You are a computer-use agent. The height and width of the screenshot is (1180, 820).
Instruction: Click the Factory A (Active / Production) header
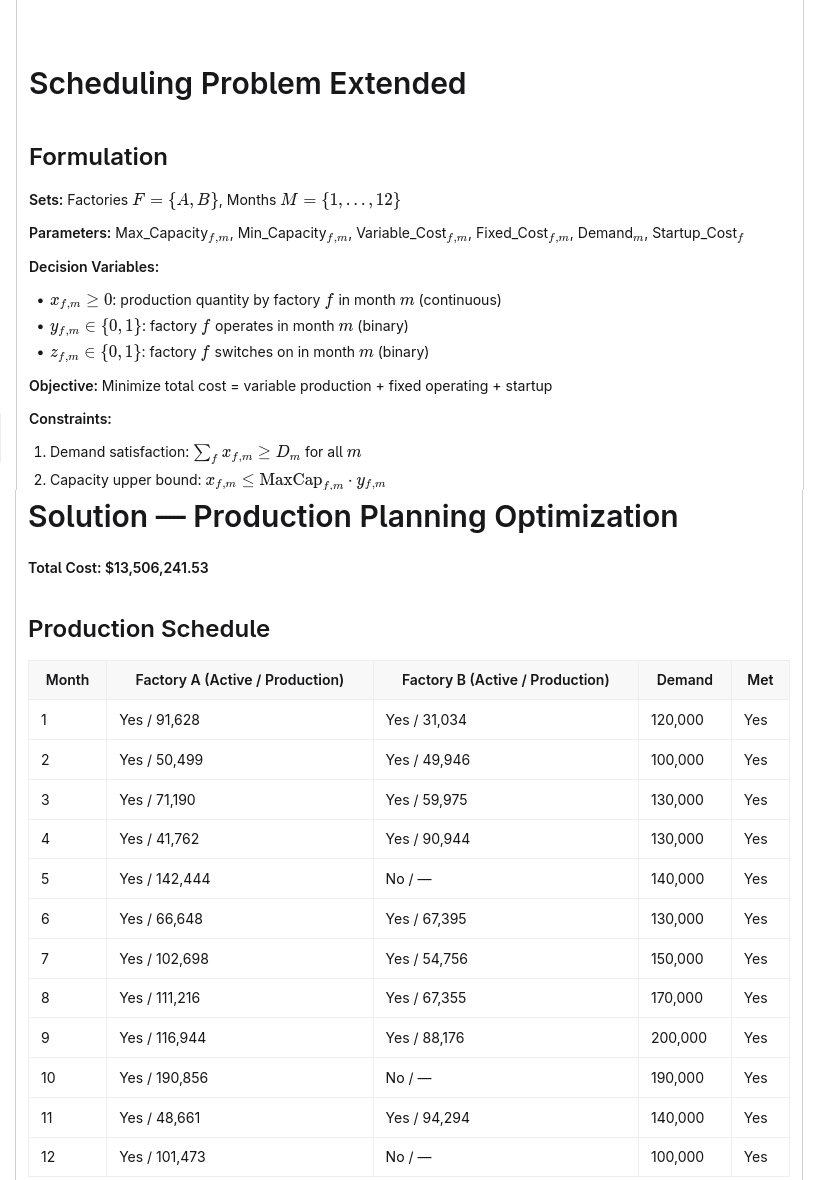(x=239, y=680)
